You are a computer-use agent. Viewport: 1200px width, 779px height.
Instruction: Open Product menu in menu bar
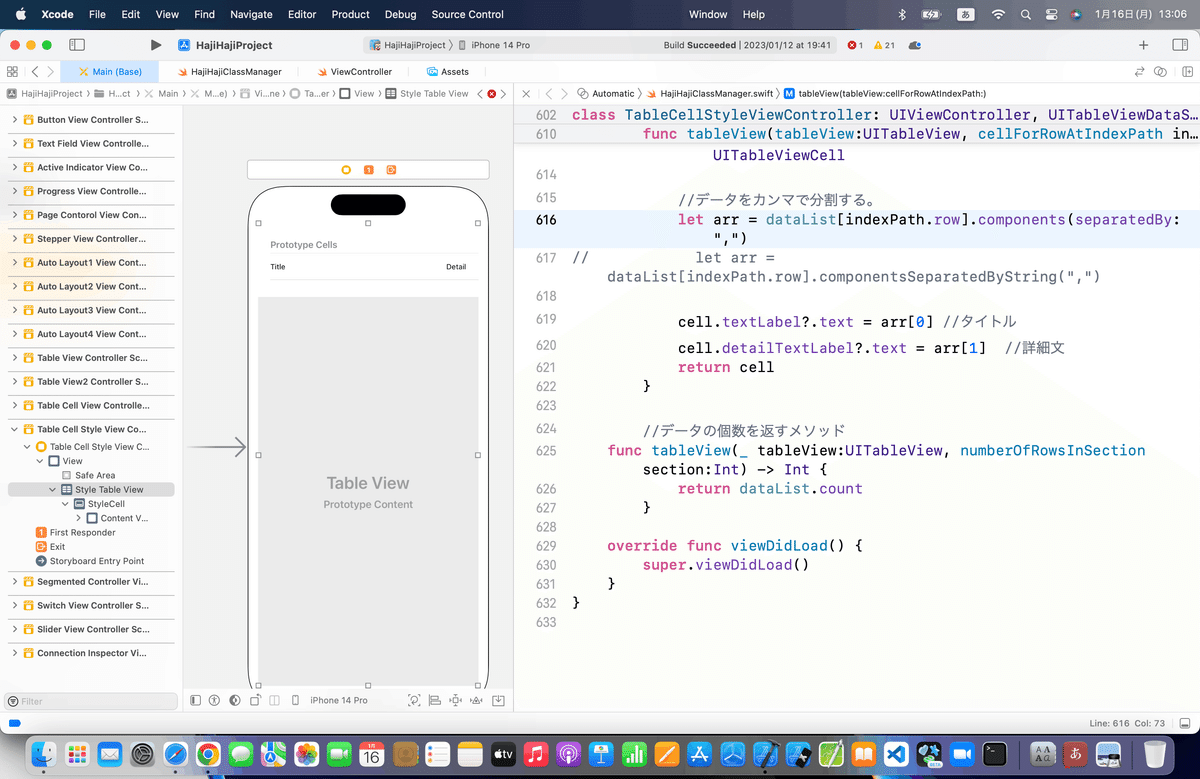click(x=350, y=14)
